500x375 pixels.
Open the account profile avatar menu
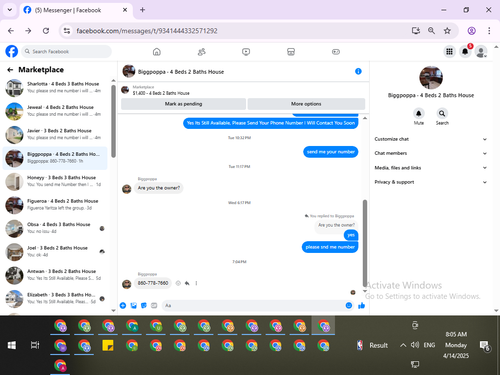pyautogui.click(x=481, y=52)
